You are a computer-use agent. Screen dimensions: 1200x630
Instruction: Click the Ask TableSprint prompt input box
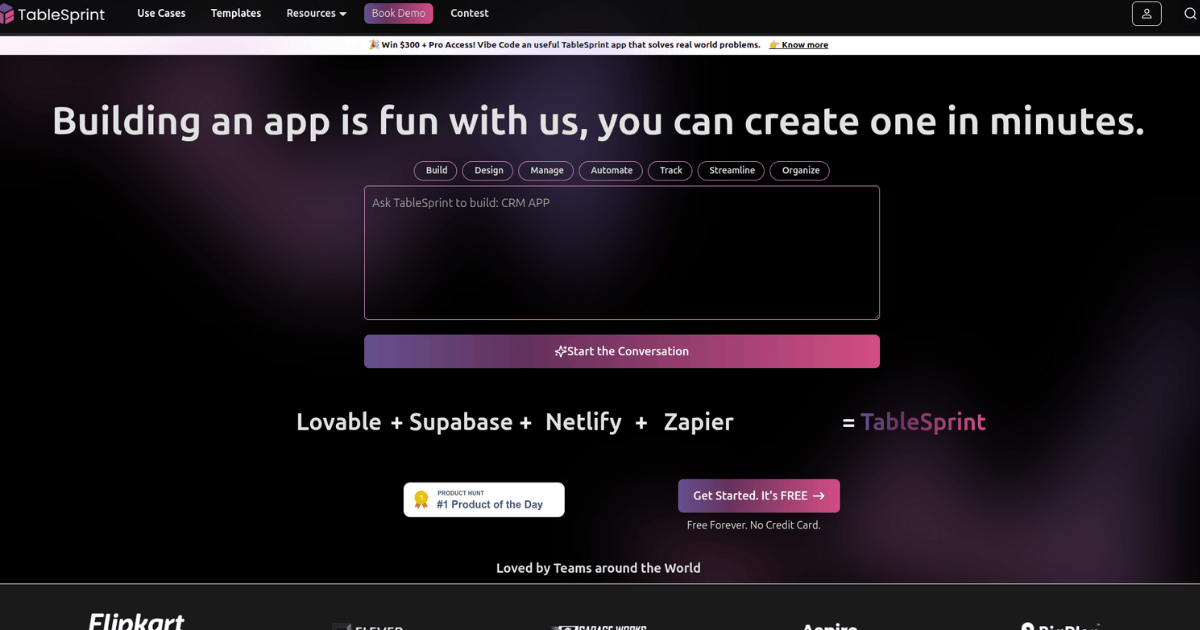621,252
